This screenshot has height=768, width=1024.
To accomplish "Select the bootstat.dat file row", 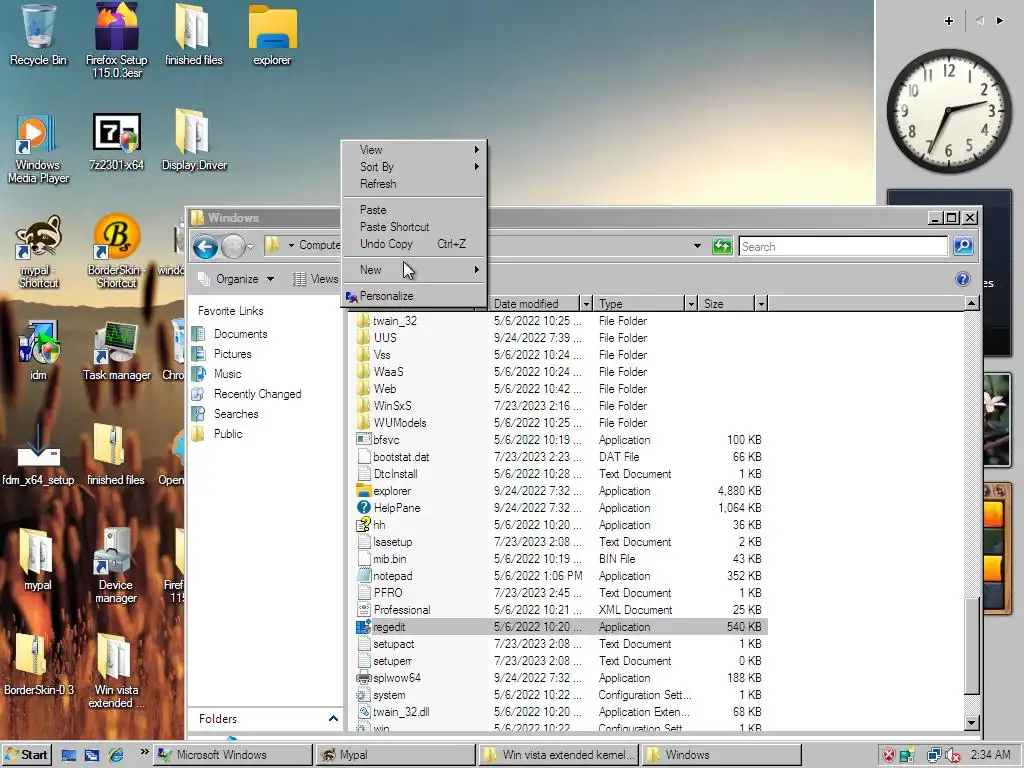I will (560, 456).
